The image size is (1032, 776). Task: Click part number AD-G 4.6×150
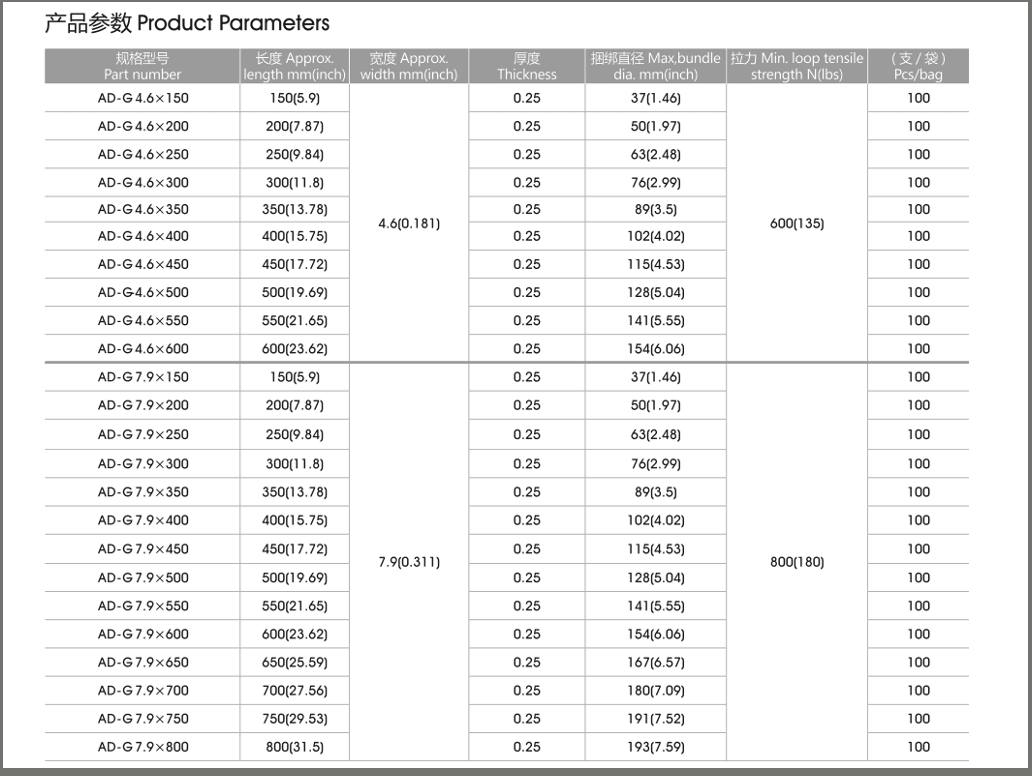(143, 98)
